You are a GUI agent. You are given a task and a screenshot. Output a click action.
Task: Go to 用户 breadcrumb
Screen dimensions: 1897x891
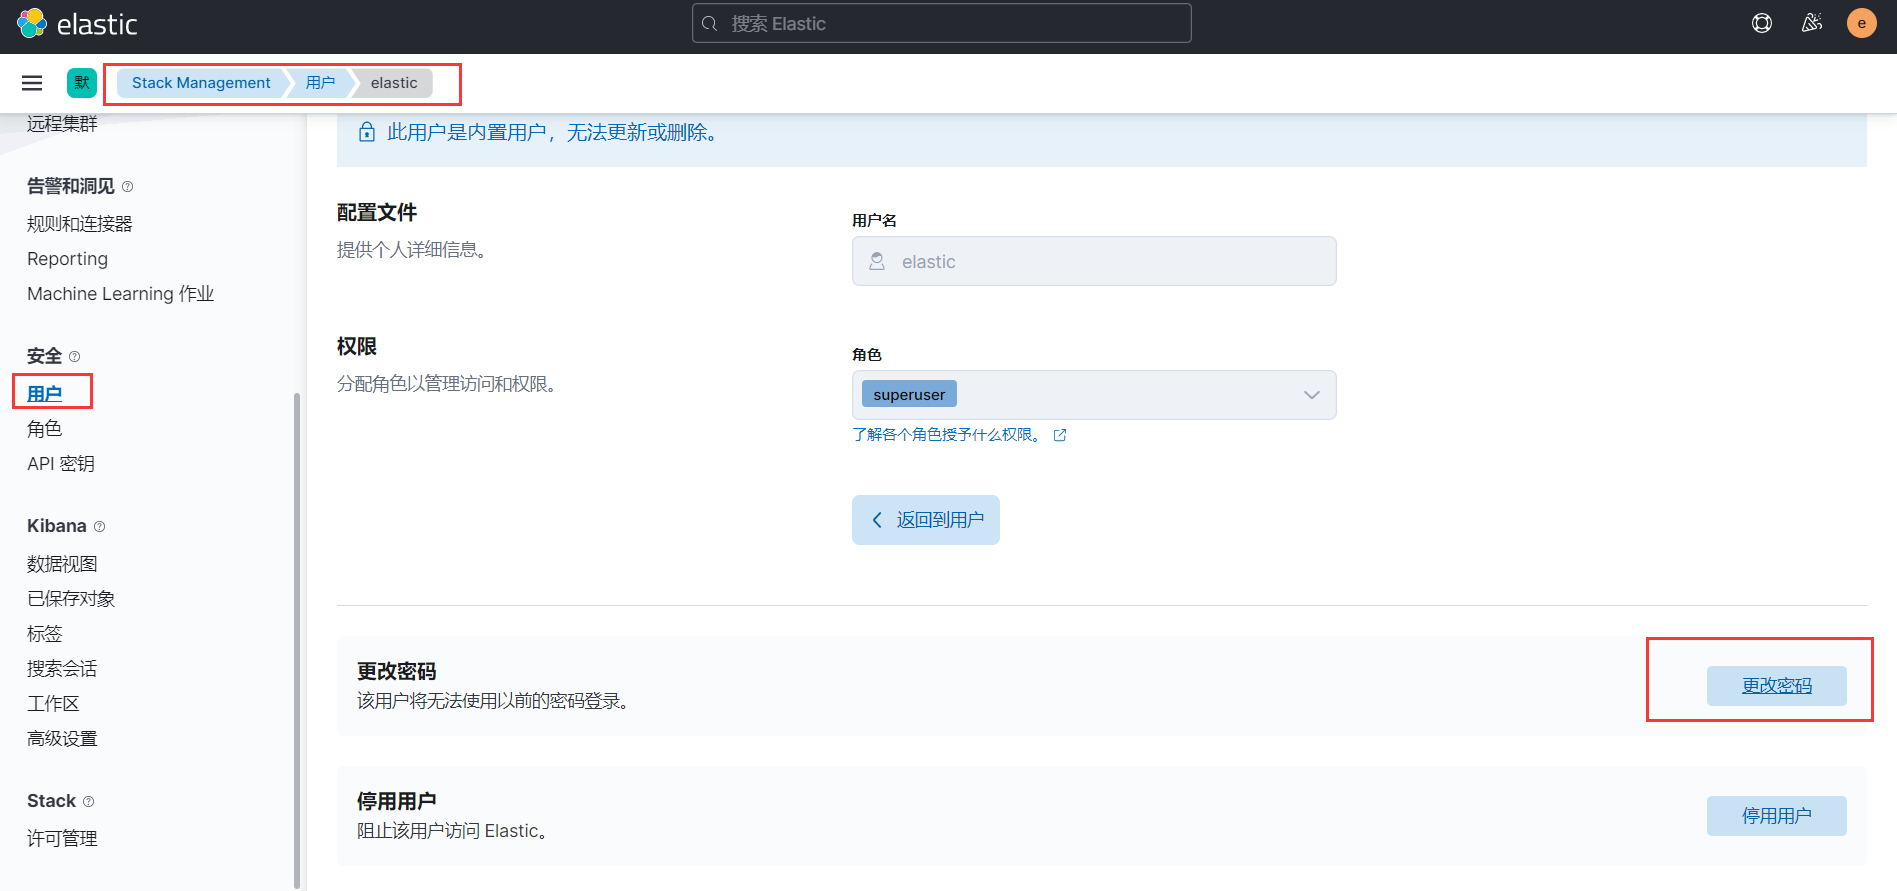[320, 83]
